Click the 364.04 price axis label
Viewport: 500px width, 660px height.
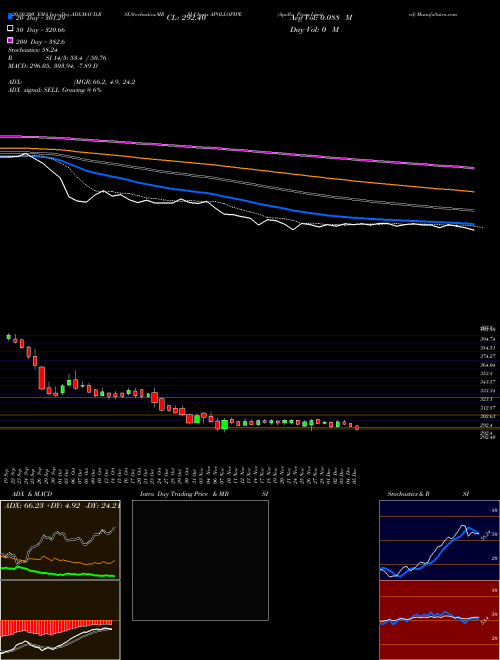(487, 365)
